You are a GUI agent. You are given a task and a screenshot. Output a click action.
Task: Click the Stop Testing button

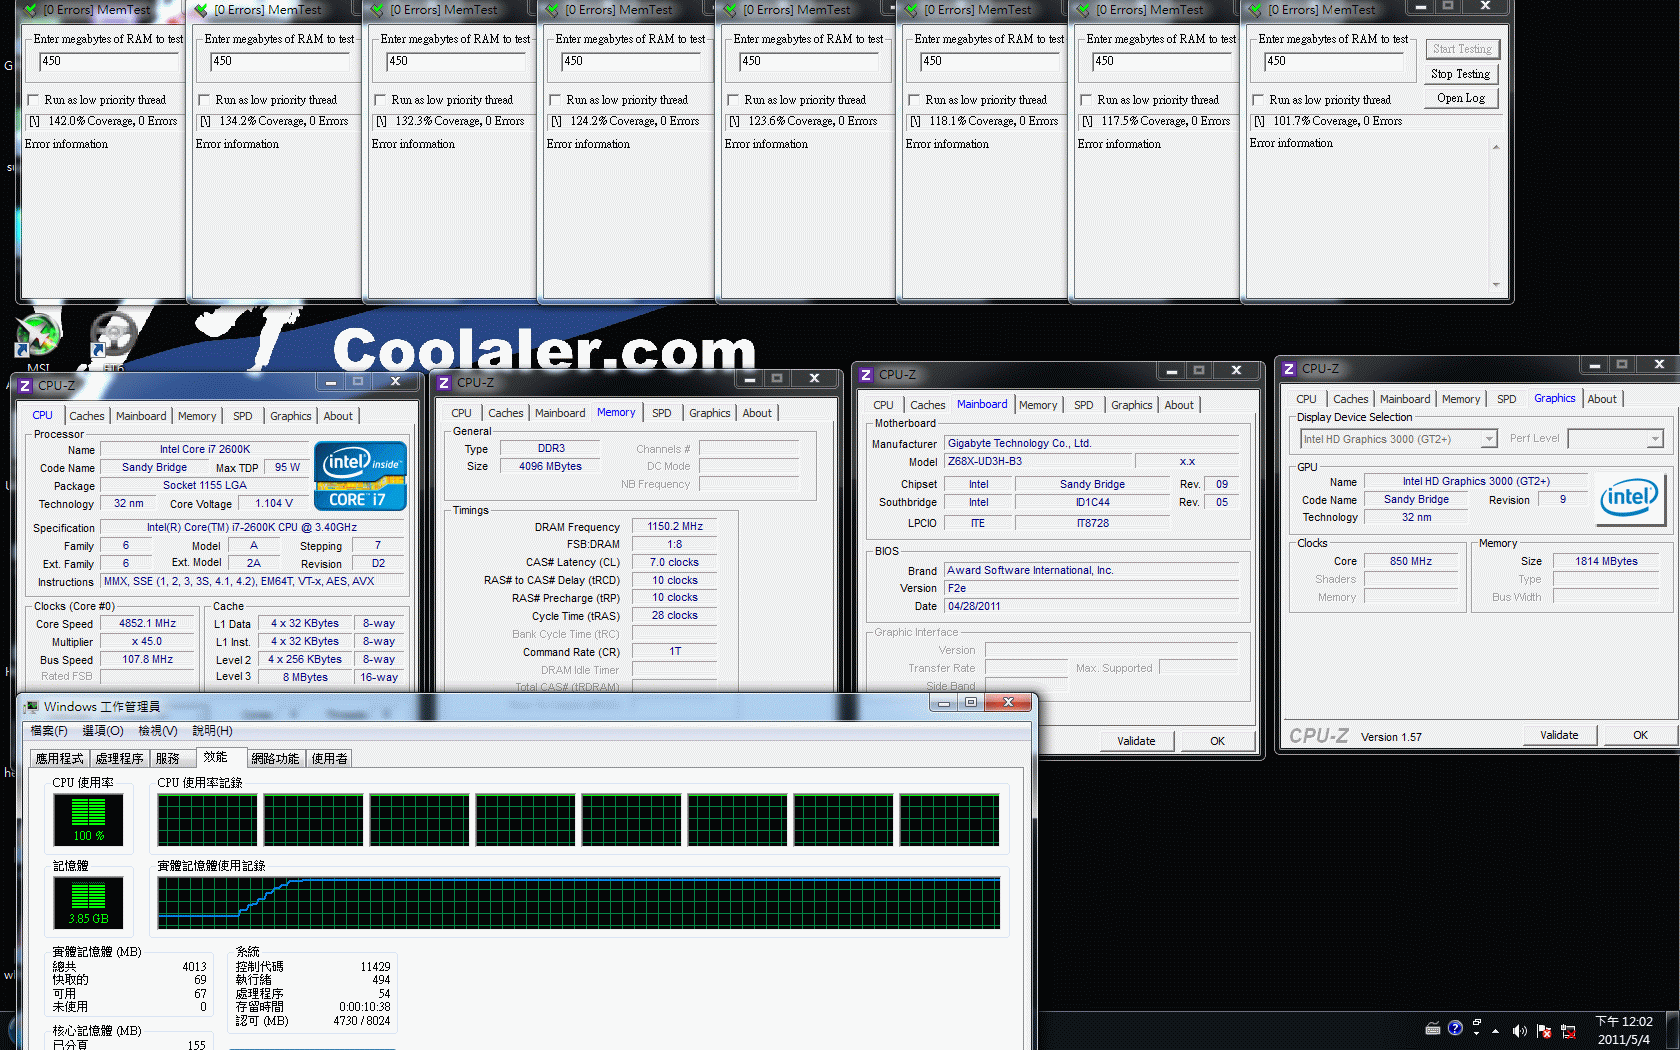tap(1461, 74)
